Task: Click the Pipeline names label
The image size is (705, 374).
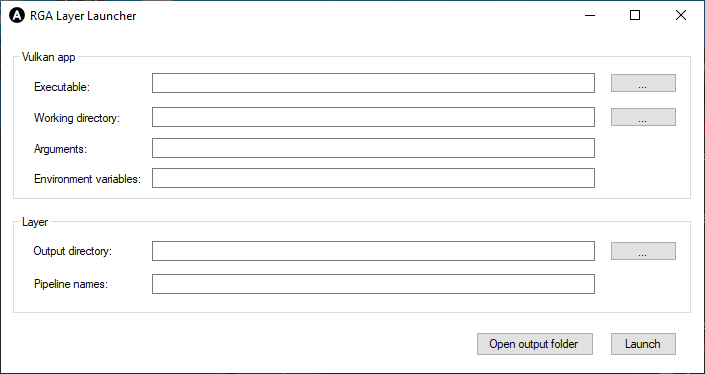Action: click(71, 284)
